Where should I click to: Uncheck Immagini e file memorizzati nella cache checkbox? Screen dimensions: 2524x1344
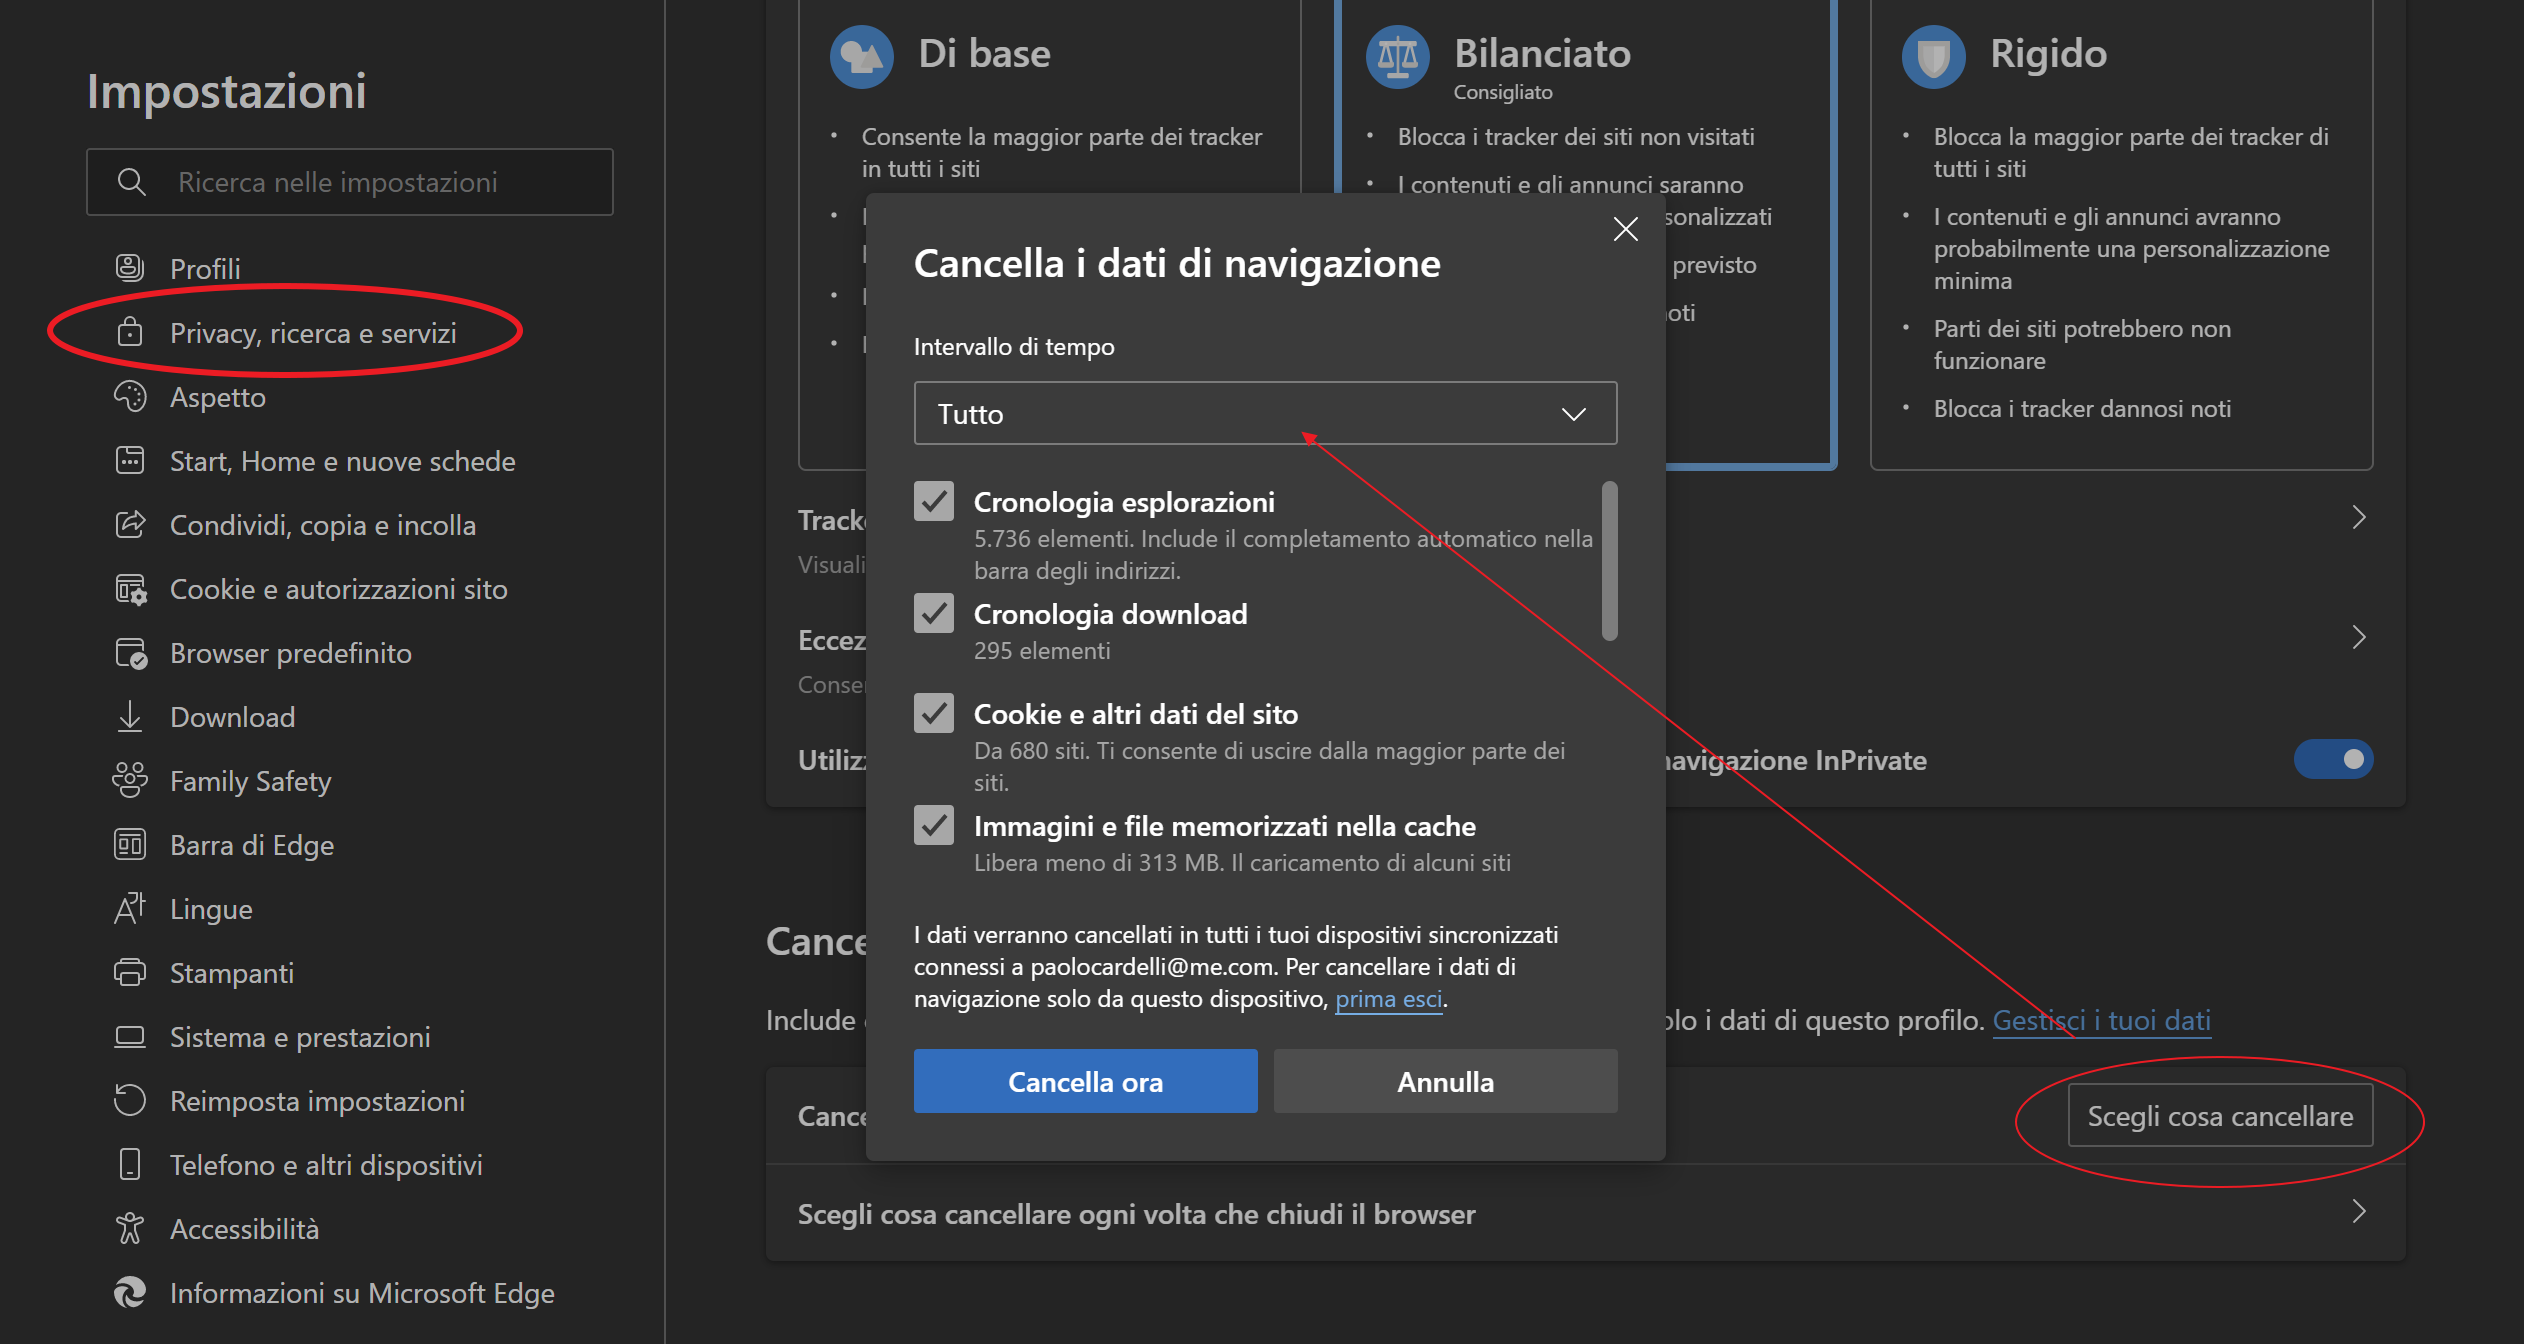pos(934,825)
